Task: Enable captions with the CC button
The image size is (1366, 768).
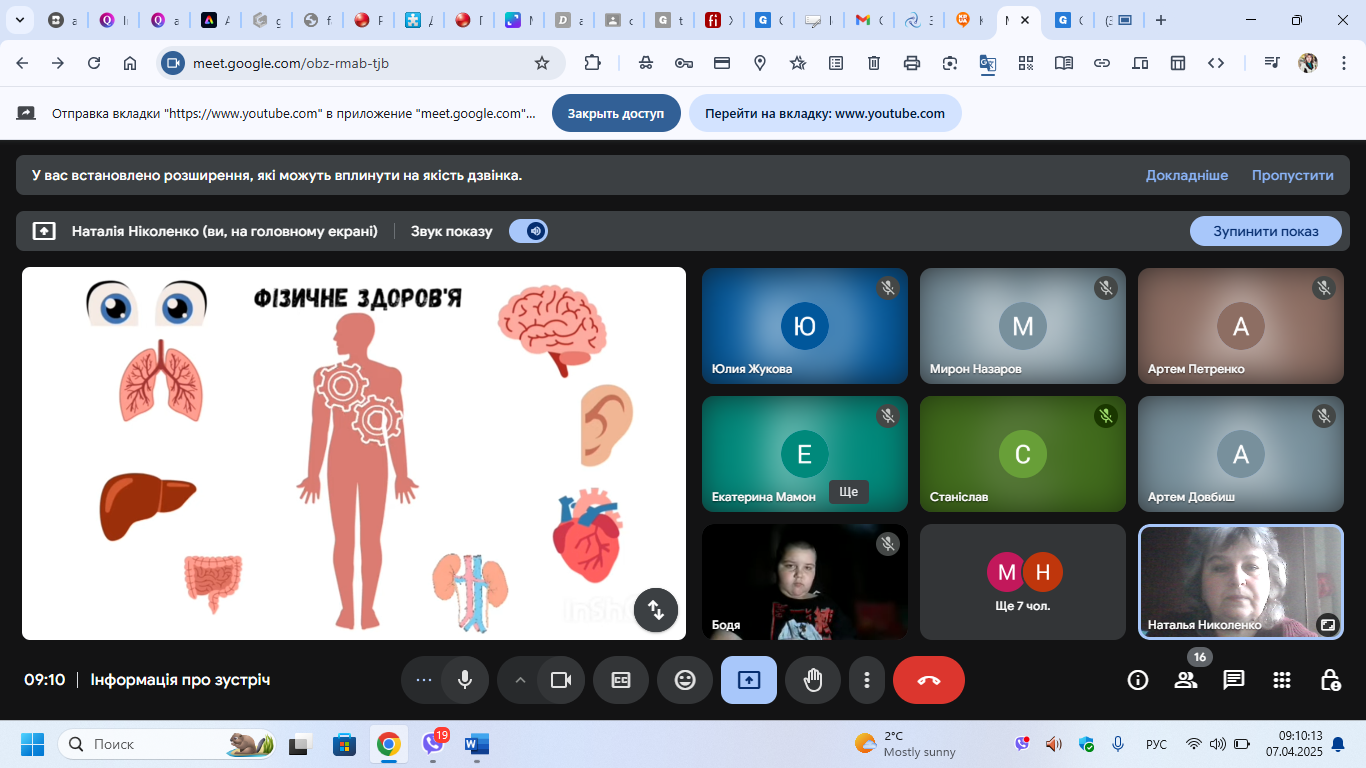Action: [x=621, y=680]
